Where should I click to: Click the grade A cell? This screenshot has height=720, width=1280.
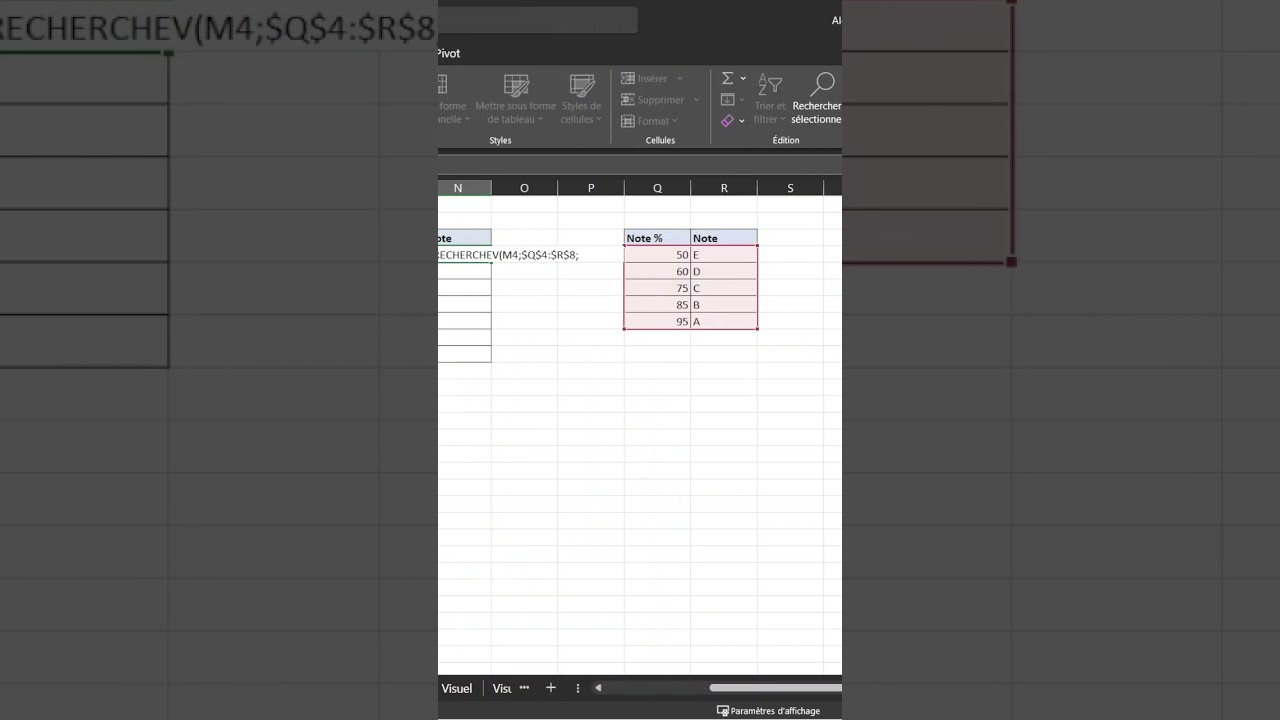(x=724, y=321)
